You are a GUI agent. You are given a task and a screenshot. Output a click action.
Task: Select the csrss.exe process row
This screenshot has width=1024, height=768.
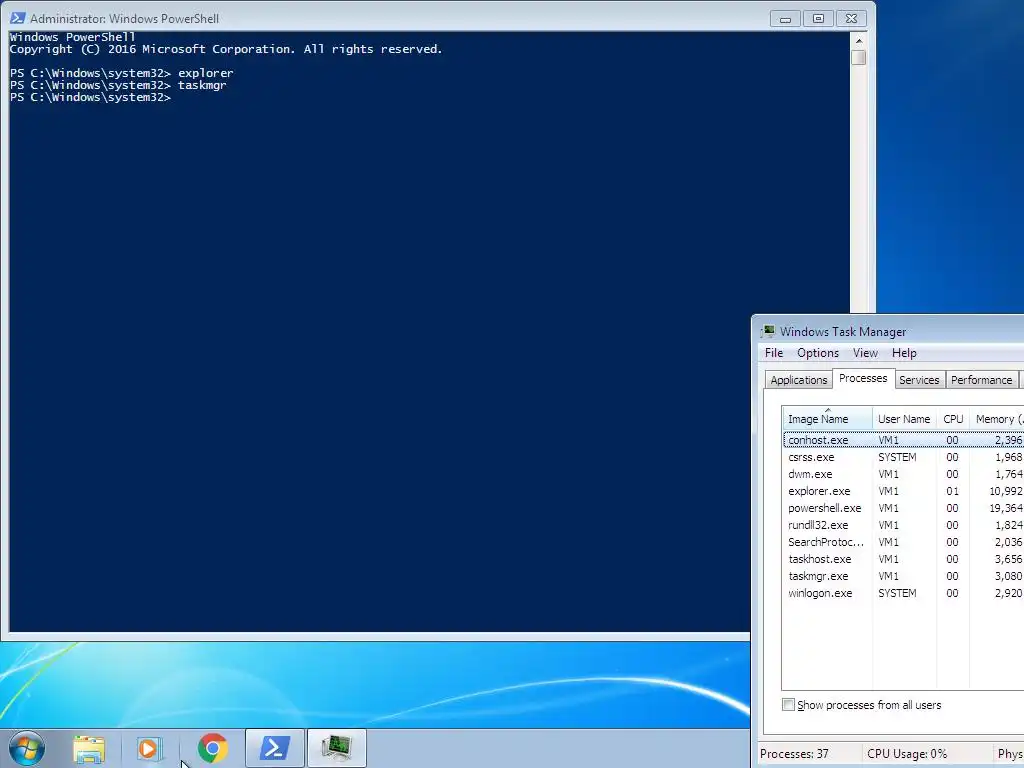[903, 457]
